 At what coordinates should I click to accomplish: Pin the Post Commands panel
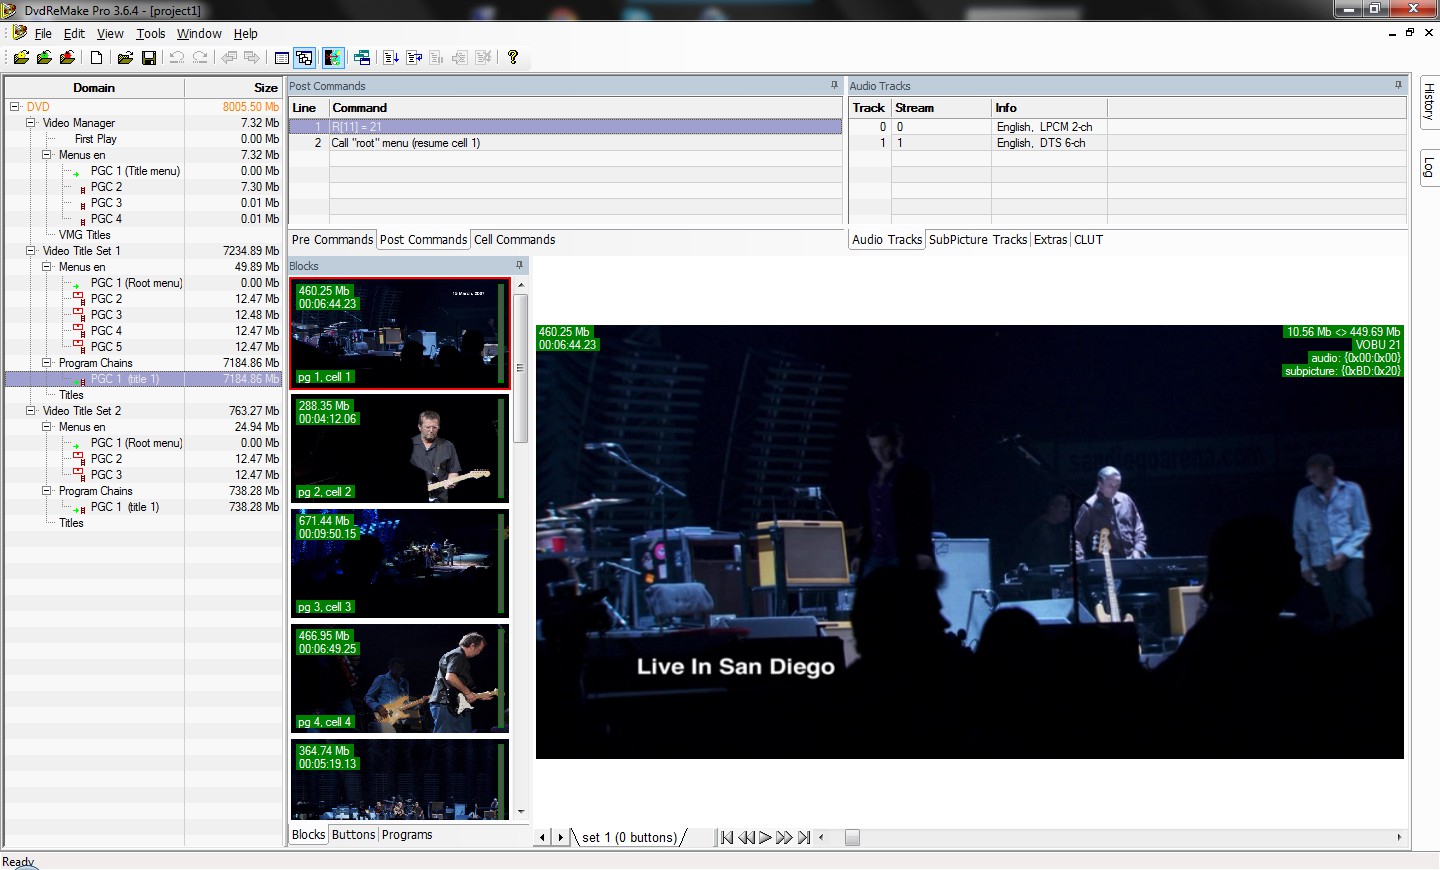(x=834, y=86)
